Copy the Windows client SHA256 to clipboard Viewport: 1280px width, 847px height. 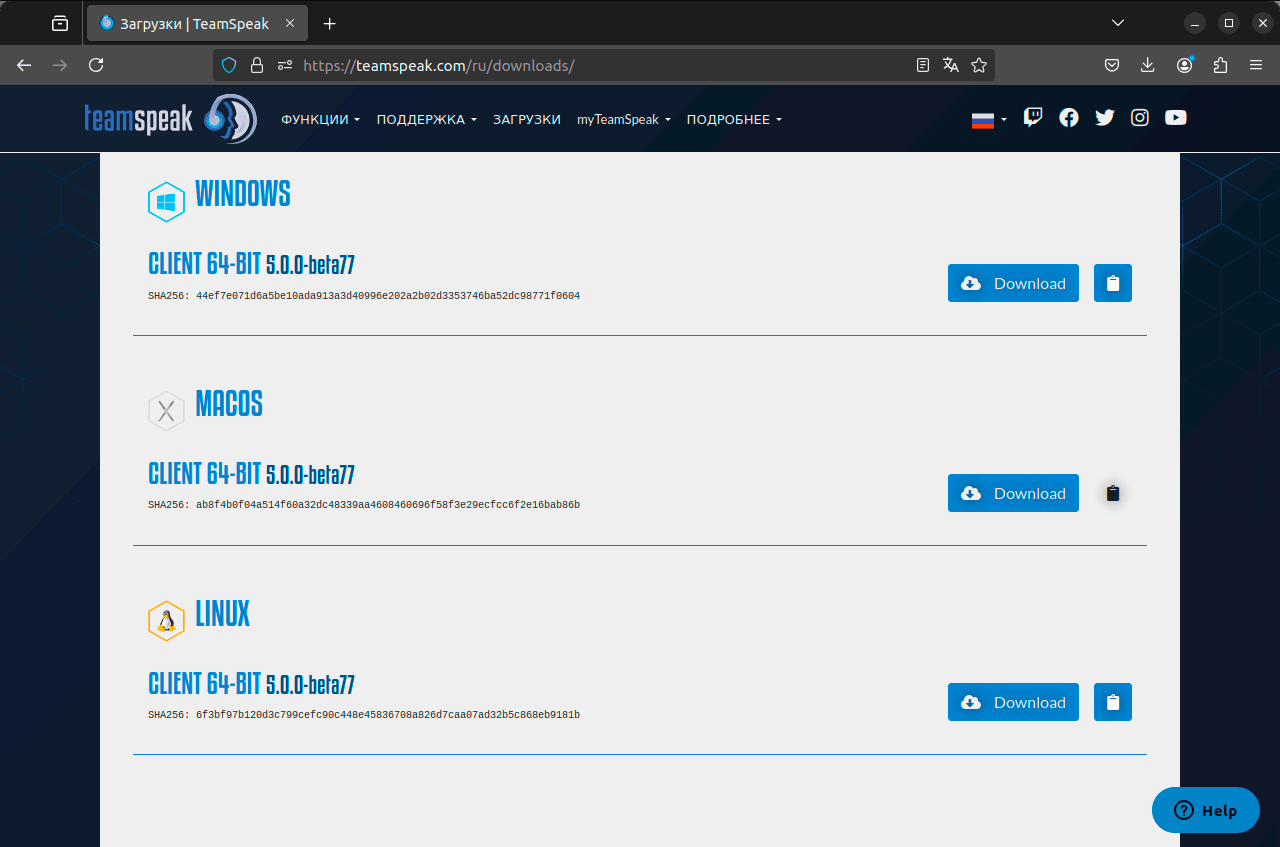[x=1113, y=283]
